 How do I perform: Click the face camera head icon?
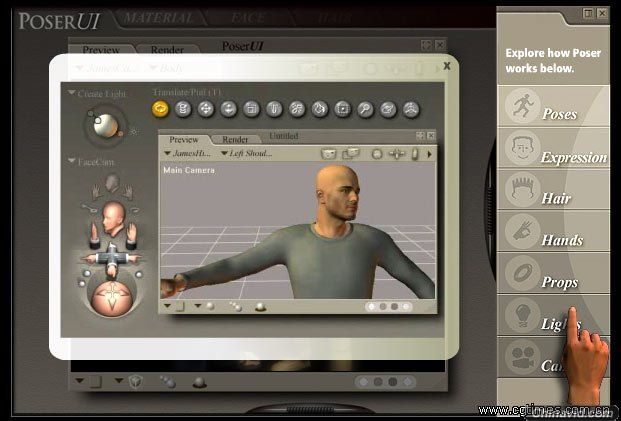pyautogui.click(x=113, y=217)
